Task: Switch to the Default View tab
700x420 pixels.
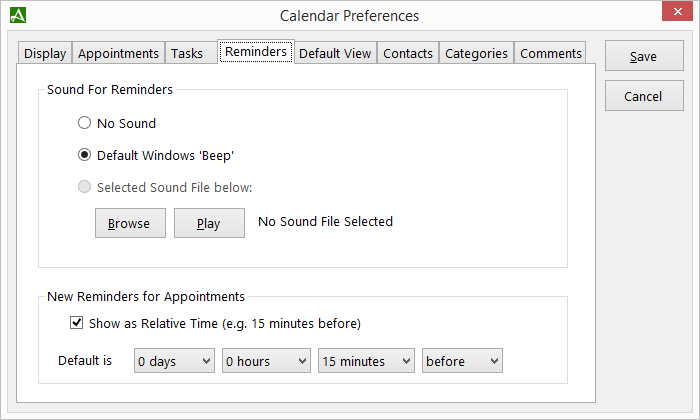Action: [x=335, y=53]
